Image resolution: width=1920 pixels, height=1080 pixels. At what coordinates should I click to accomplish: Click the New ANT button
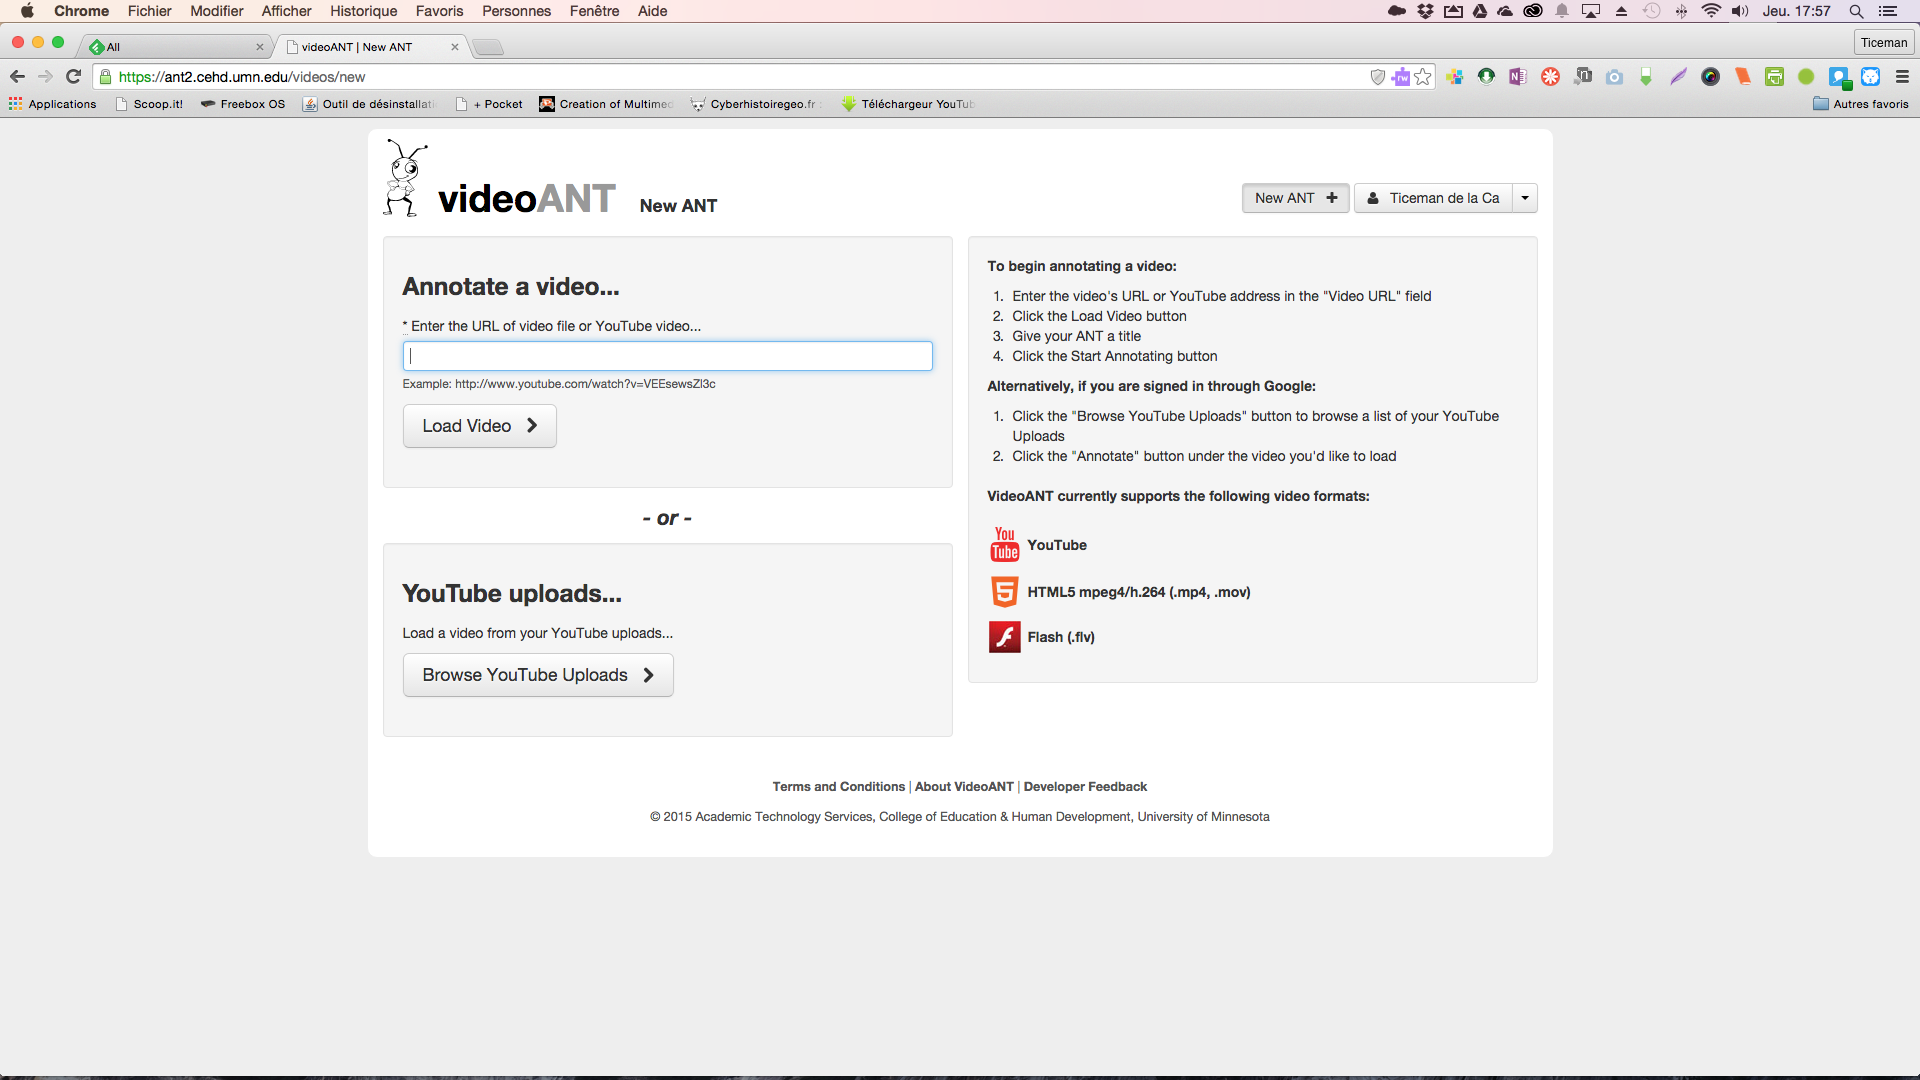[x=1295, y=198]
